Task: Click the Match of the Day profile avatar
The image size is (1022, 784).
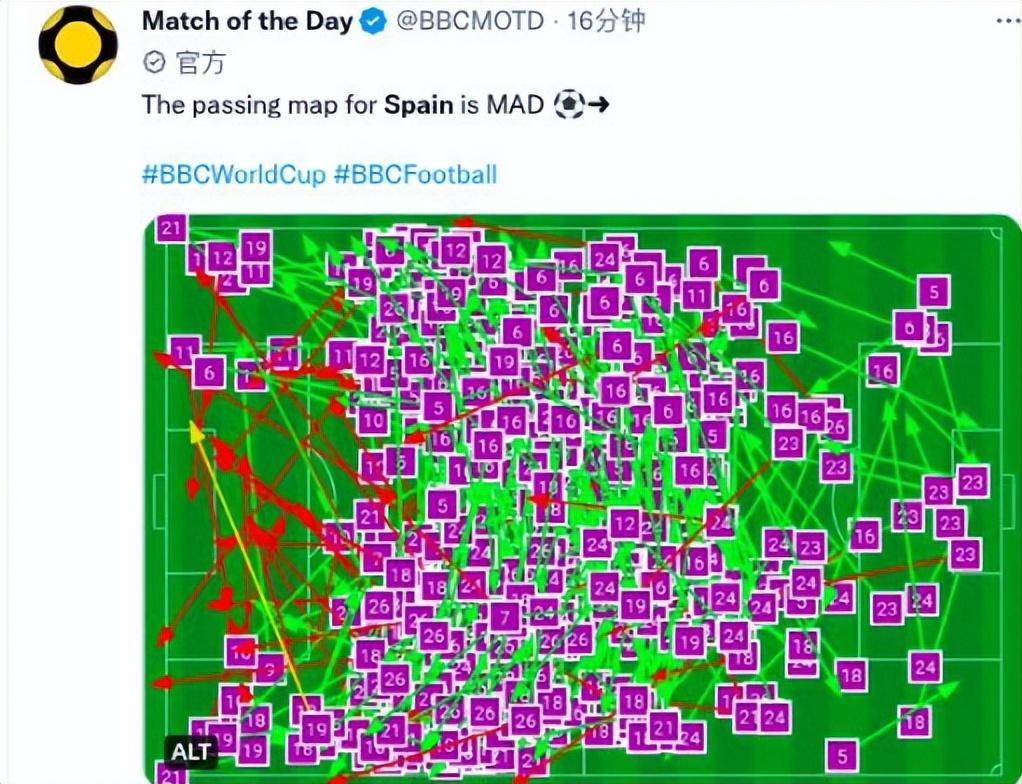Action: click(x=78, y=44)
